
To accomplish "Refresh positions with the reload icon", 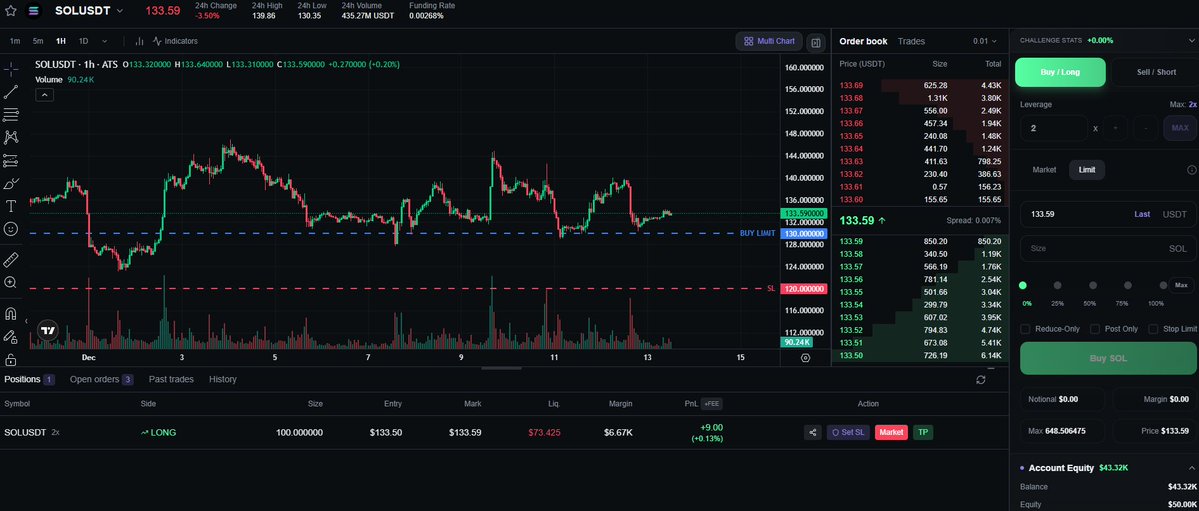I will pyautogui.click(x=981, y=379).
